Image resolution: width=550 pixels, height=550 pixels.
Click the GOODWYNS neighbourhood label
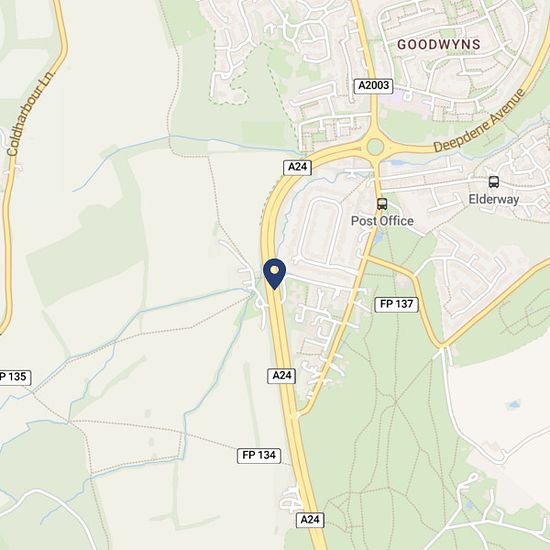click(438, 45)
